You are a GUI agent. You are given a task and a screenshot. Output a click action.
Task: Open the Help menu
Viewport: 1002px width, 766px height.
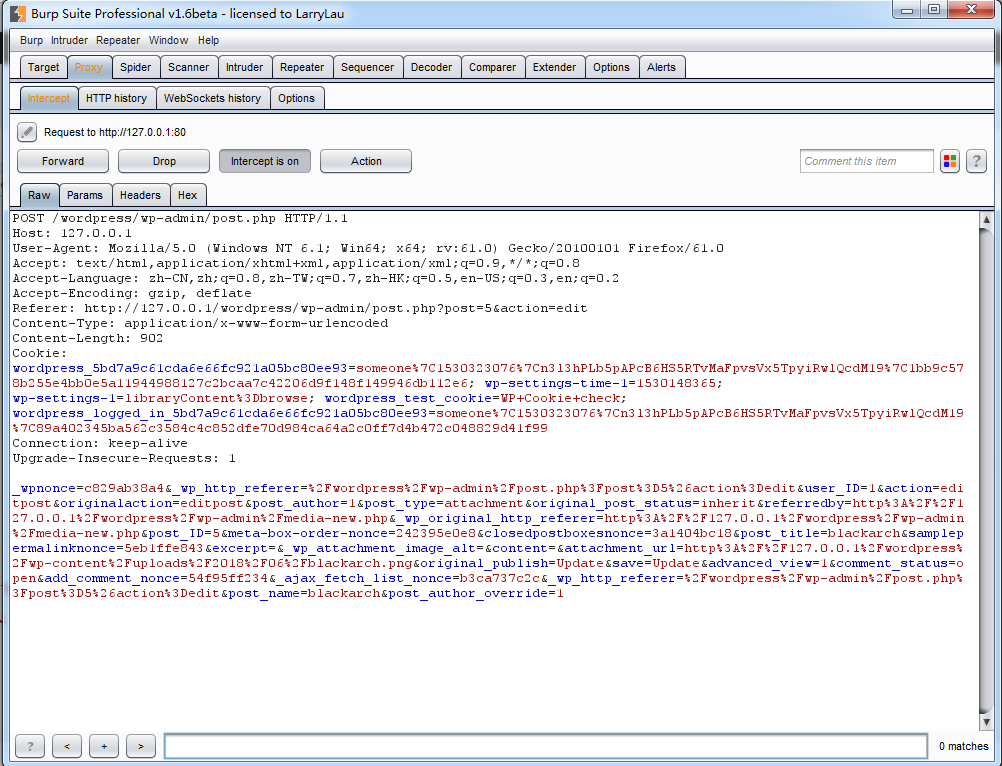(208, 40)
